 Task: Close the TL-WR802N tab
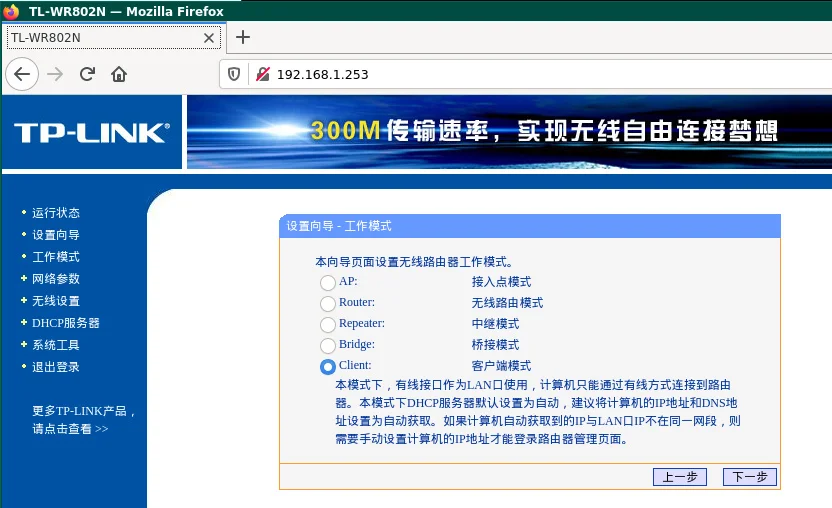coord(209,38)
